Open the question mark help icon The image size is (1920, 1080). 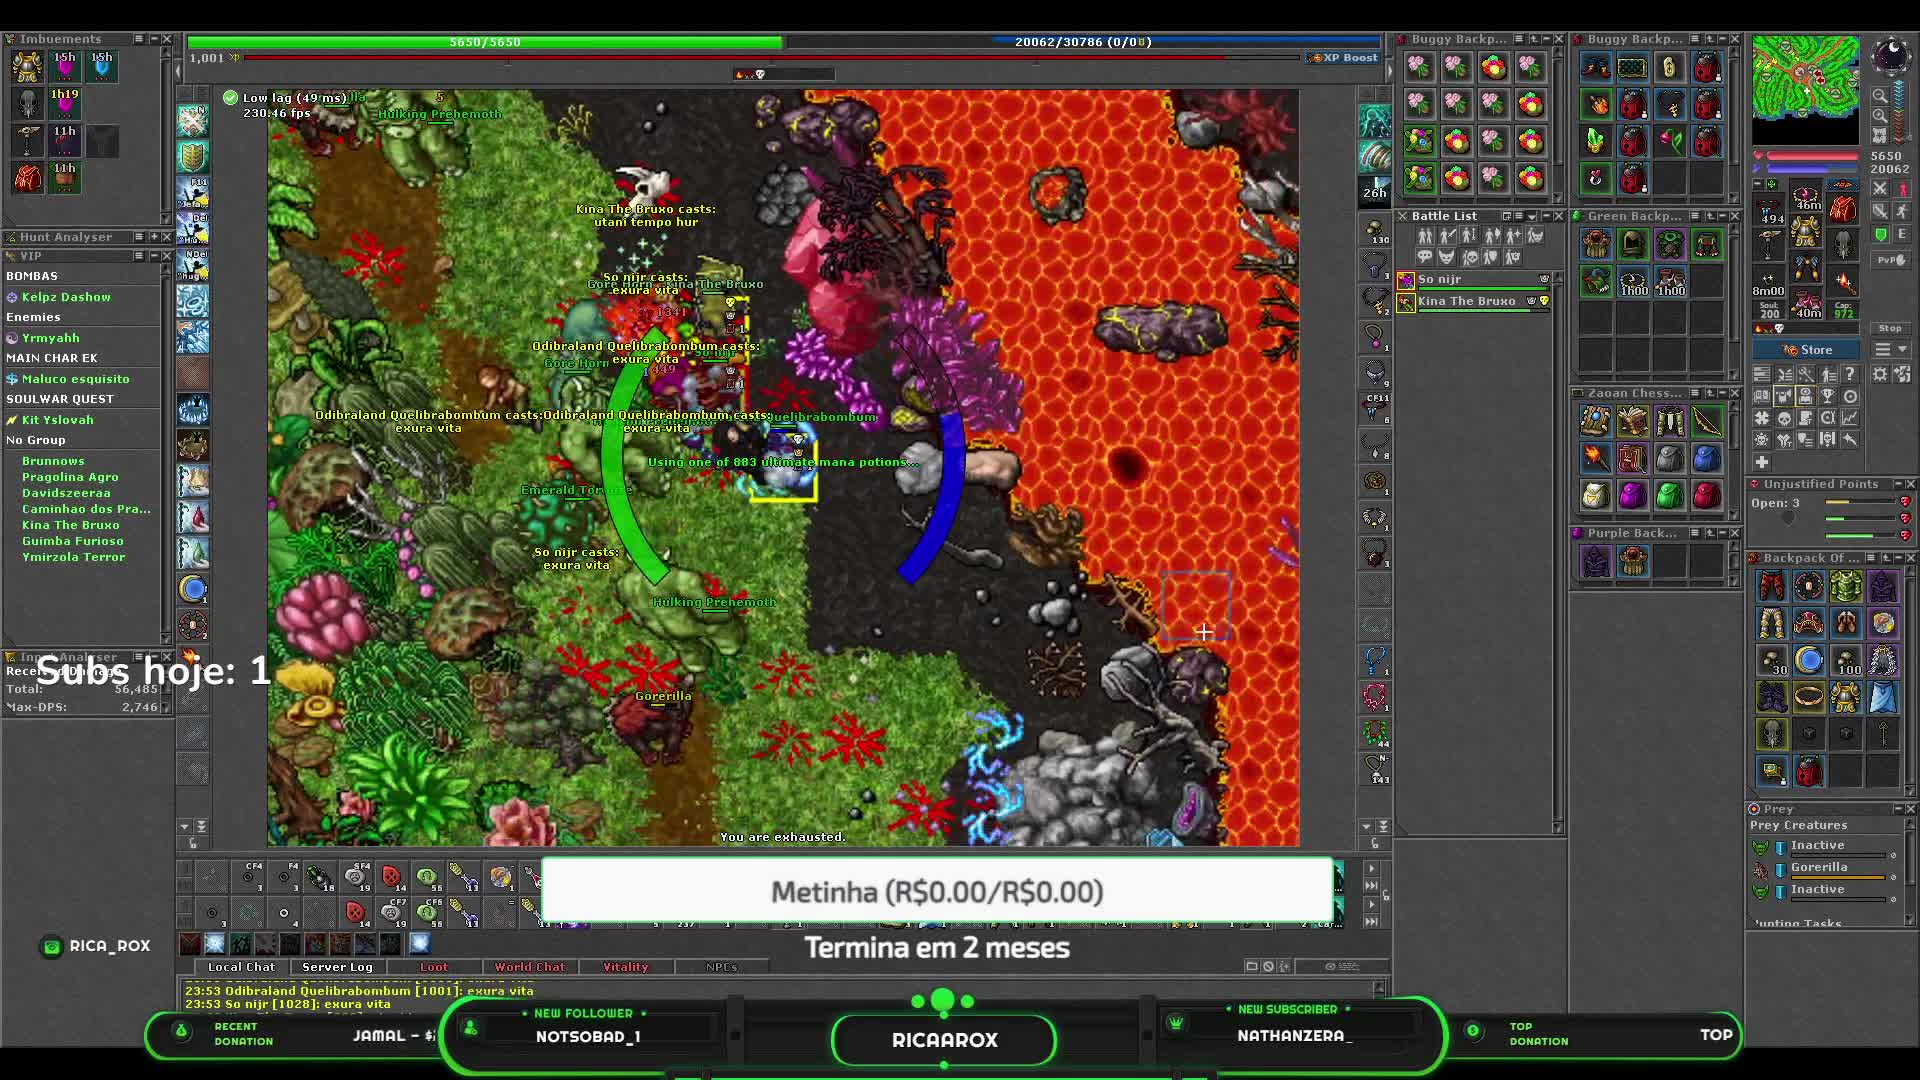[x=1850, y=375]
